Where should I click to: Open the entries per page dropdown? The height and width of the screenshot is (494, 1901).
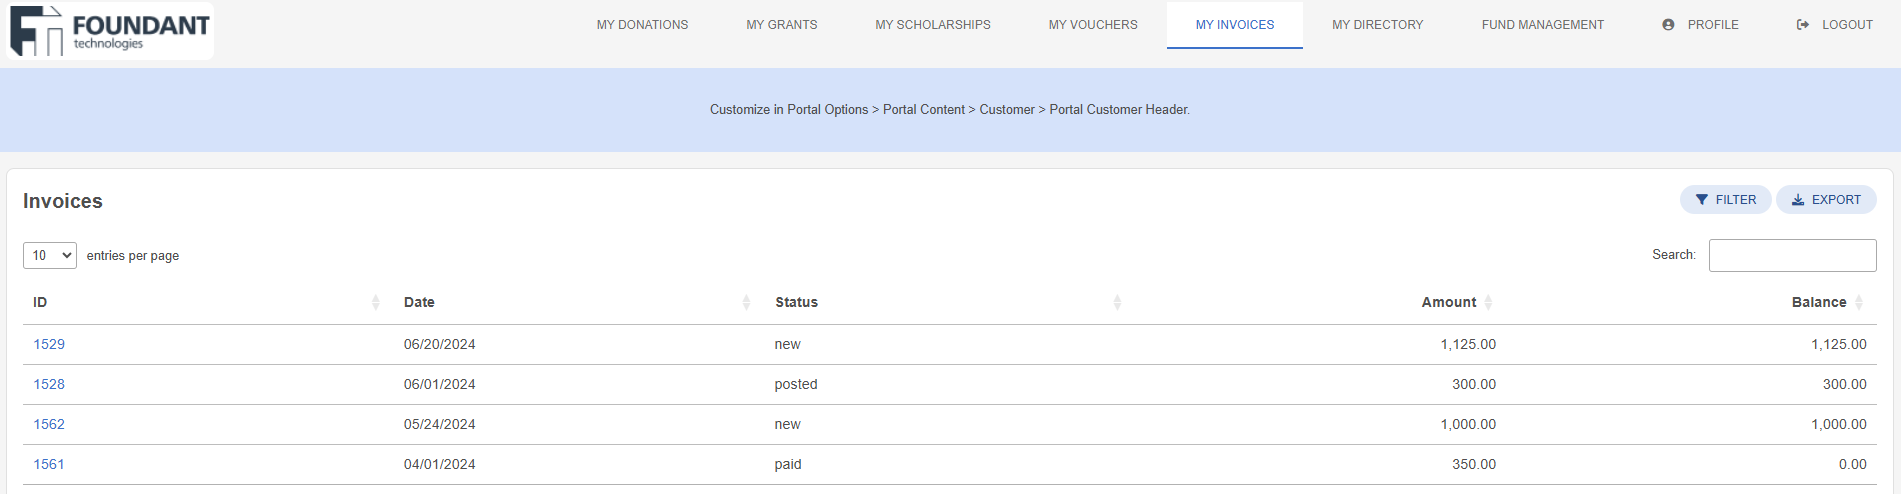click(x=50, y=256)
